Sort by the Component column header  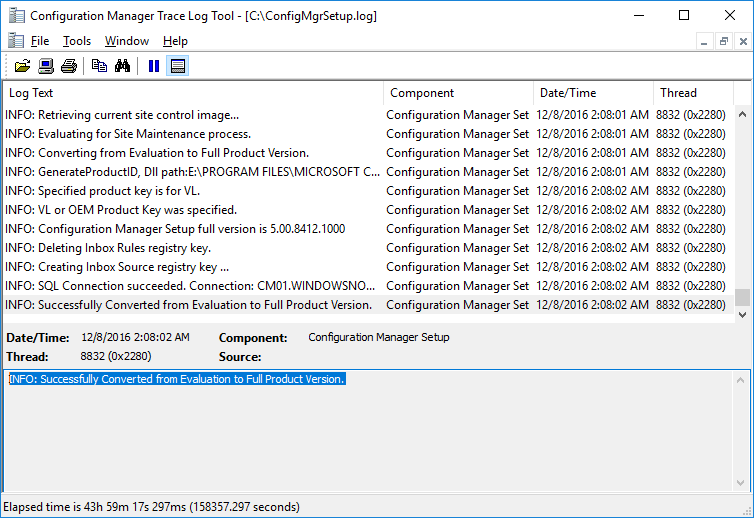tap(458, 93)
